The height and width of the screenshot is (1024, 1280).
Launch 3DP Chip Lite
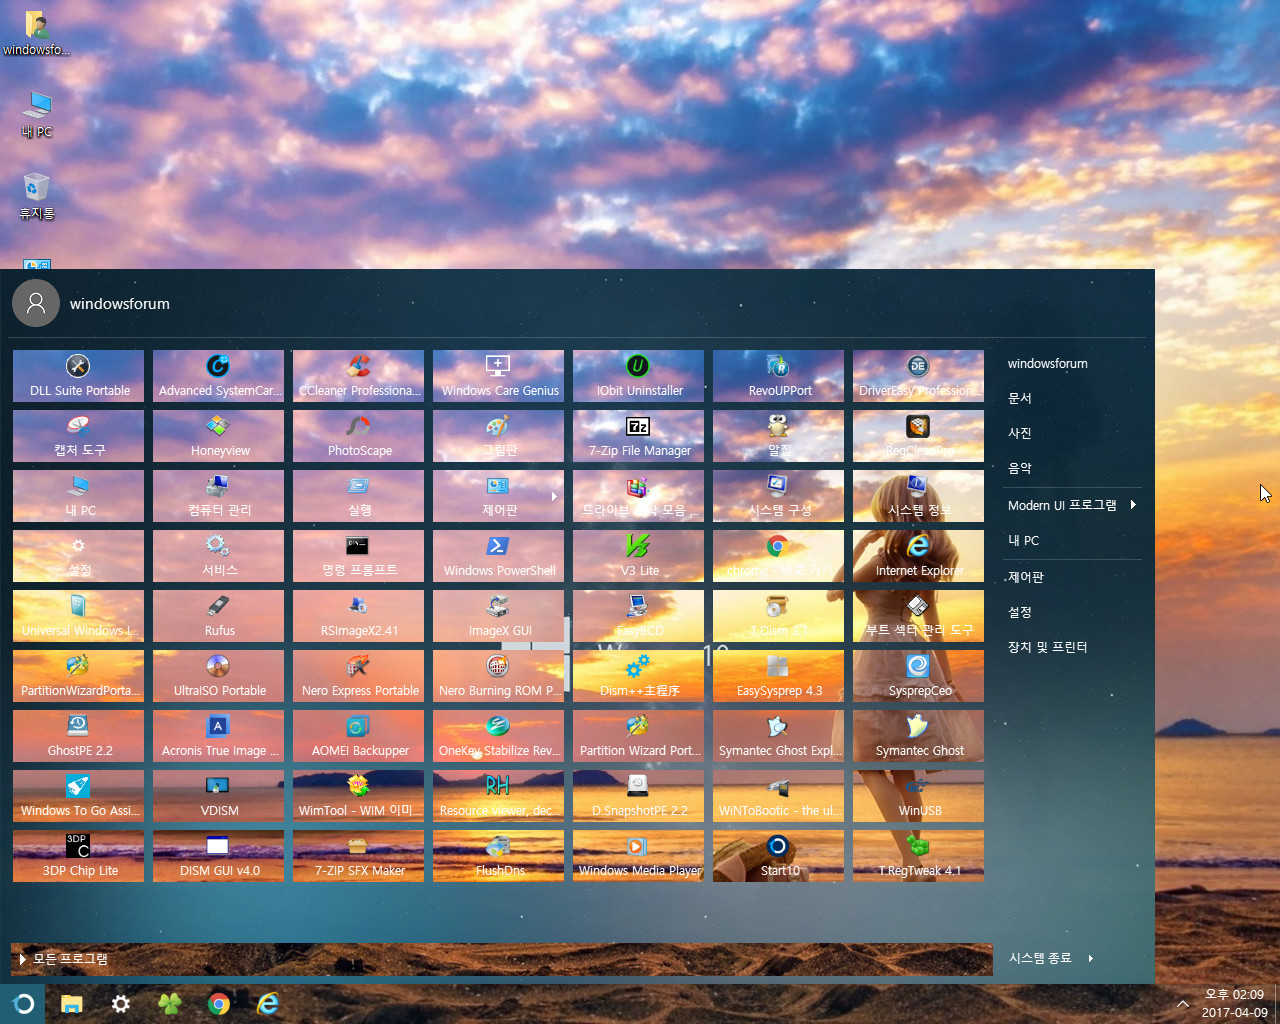(78, 856)
